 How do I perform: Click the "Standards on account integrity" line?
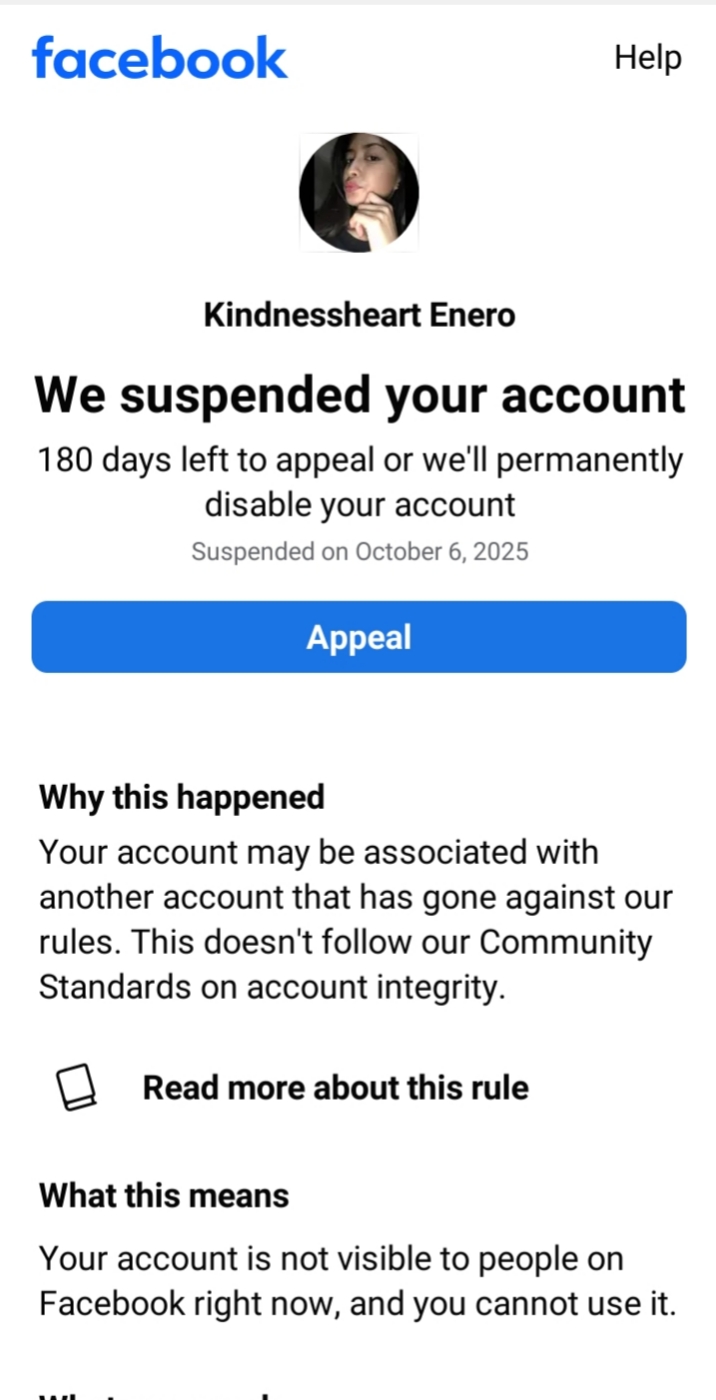(270, 987)
